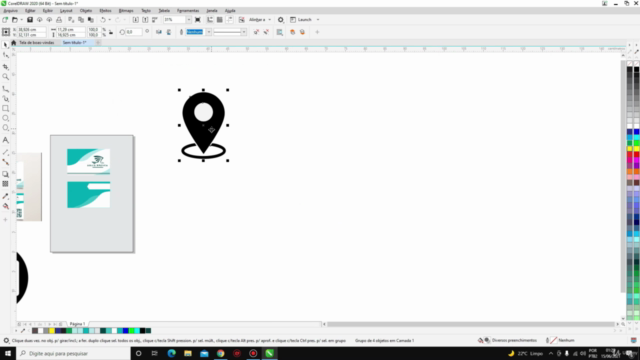Select the Connector tool

5,162
